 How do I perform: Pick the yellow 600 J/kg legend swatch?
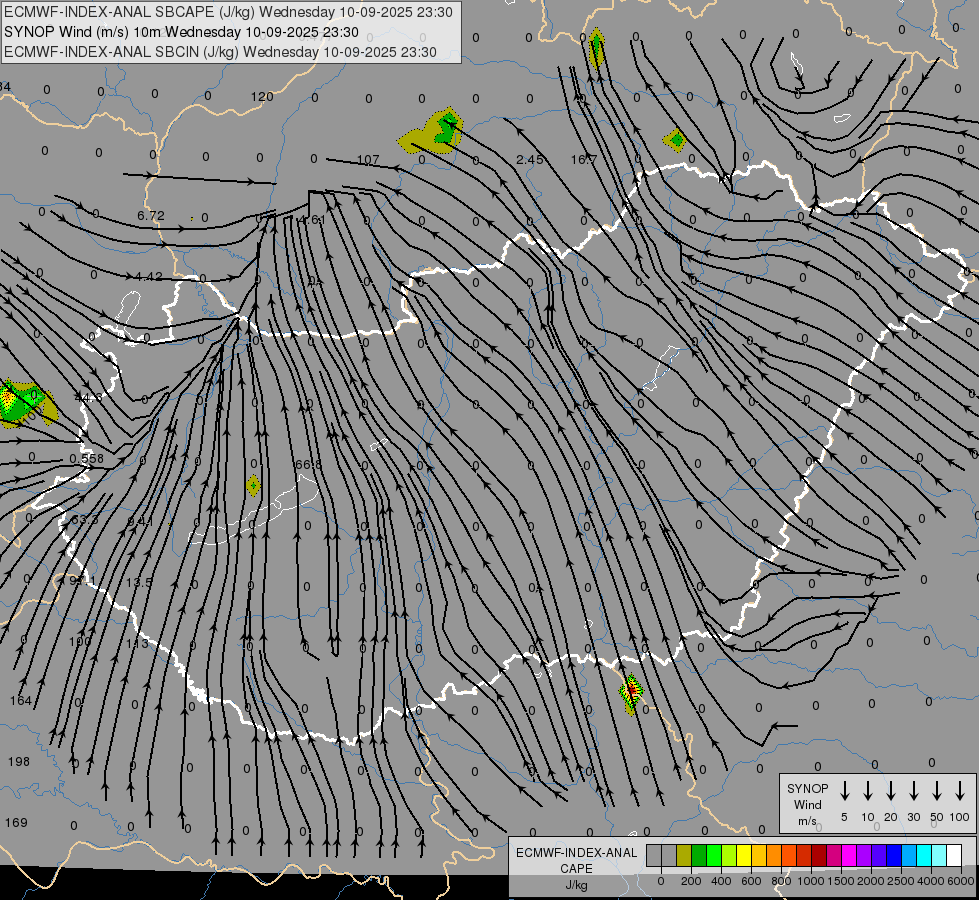[744, 855]
